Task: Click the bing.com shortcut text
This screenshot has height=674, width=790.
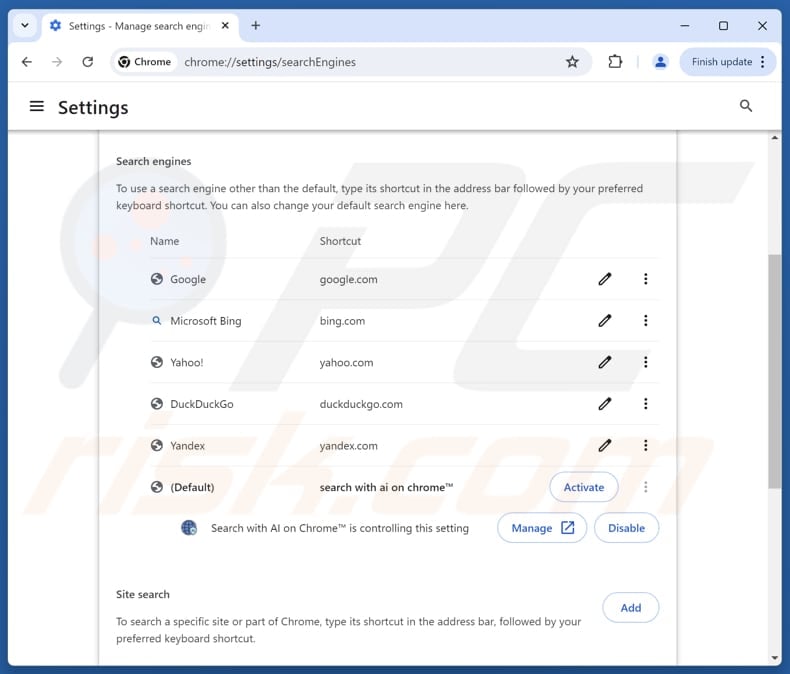Action: [x=342, y=321]
